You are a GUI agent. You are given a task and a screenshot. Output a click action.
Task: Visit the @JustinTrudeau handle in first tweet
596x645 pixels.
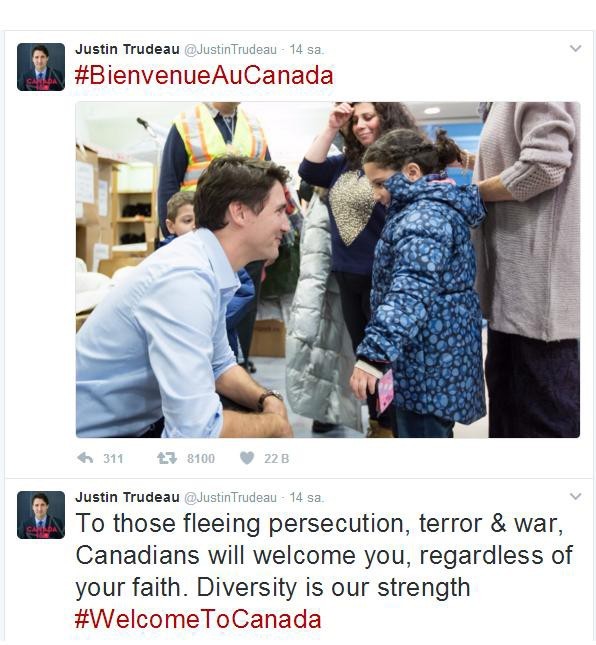click(x=230, y=50)
